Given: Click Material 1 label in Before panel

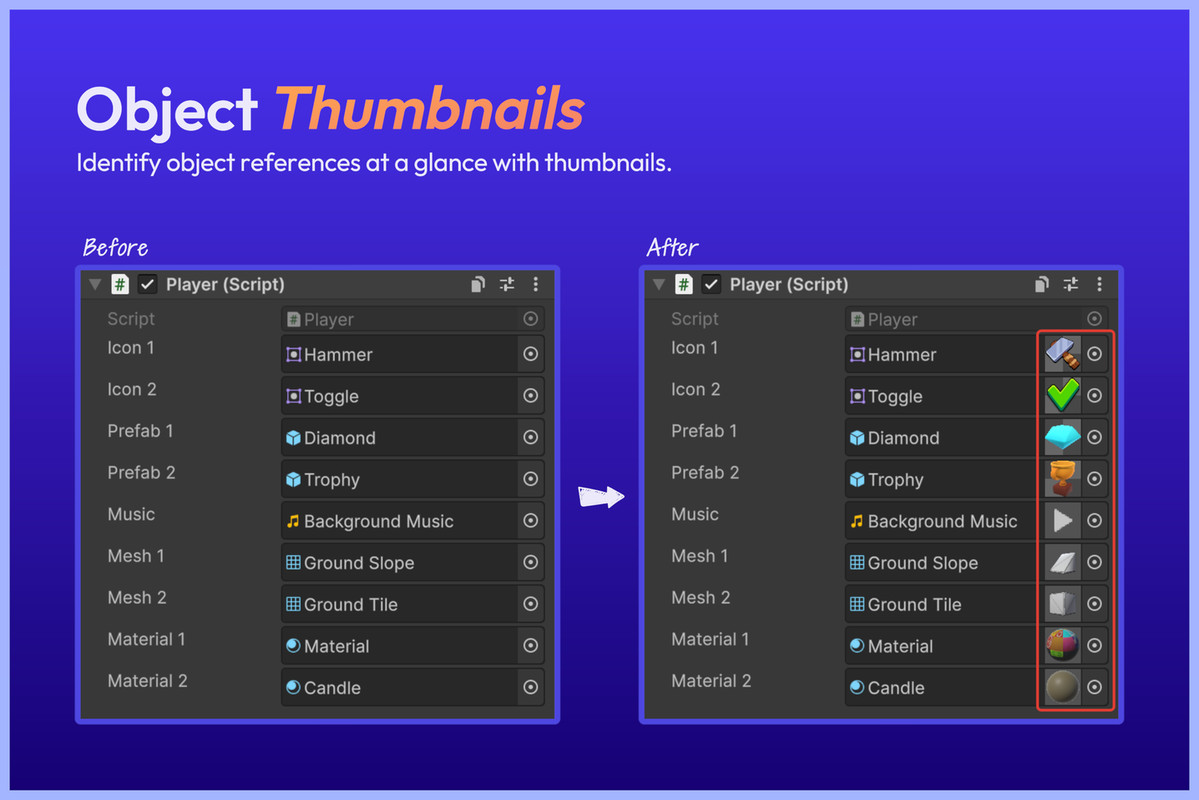Looking at the screenshot, I should (146, 639).
